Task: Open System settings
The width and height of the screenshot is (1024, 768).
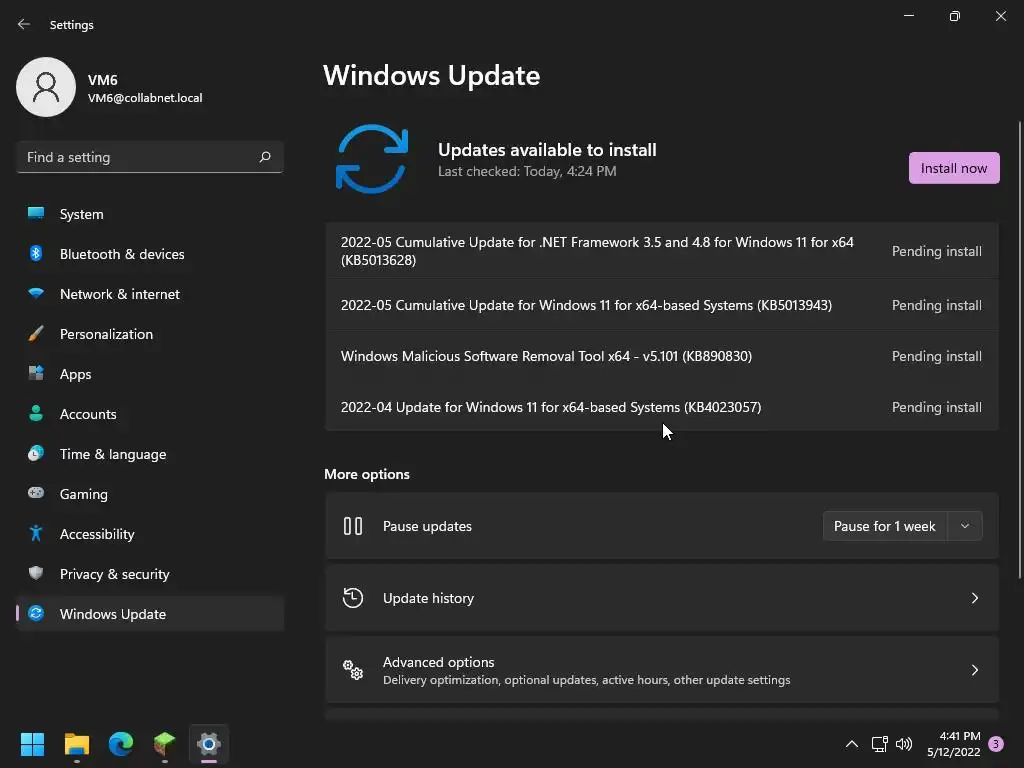Action: click(x=150, y=214)
